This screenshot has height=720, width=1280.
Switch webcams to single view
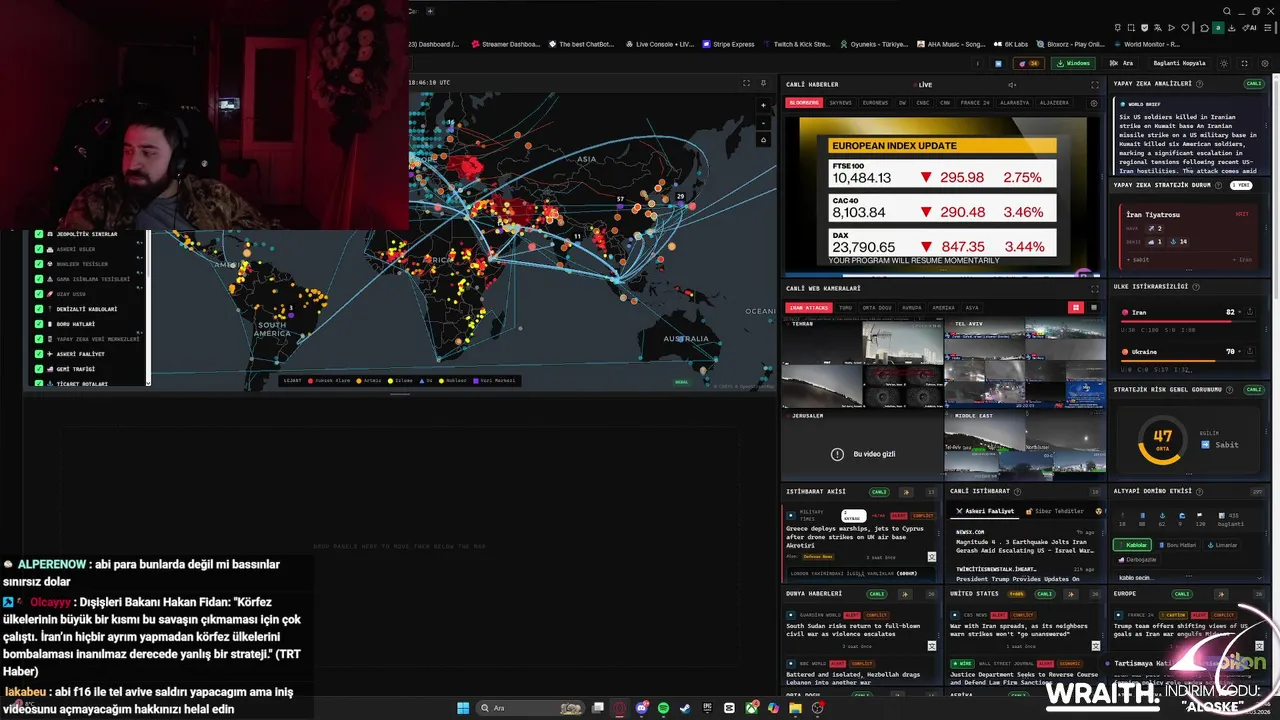tap(1093, 308)
